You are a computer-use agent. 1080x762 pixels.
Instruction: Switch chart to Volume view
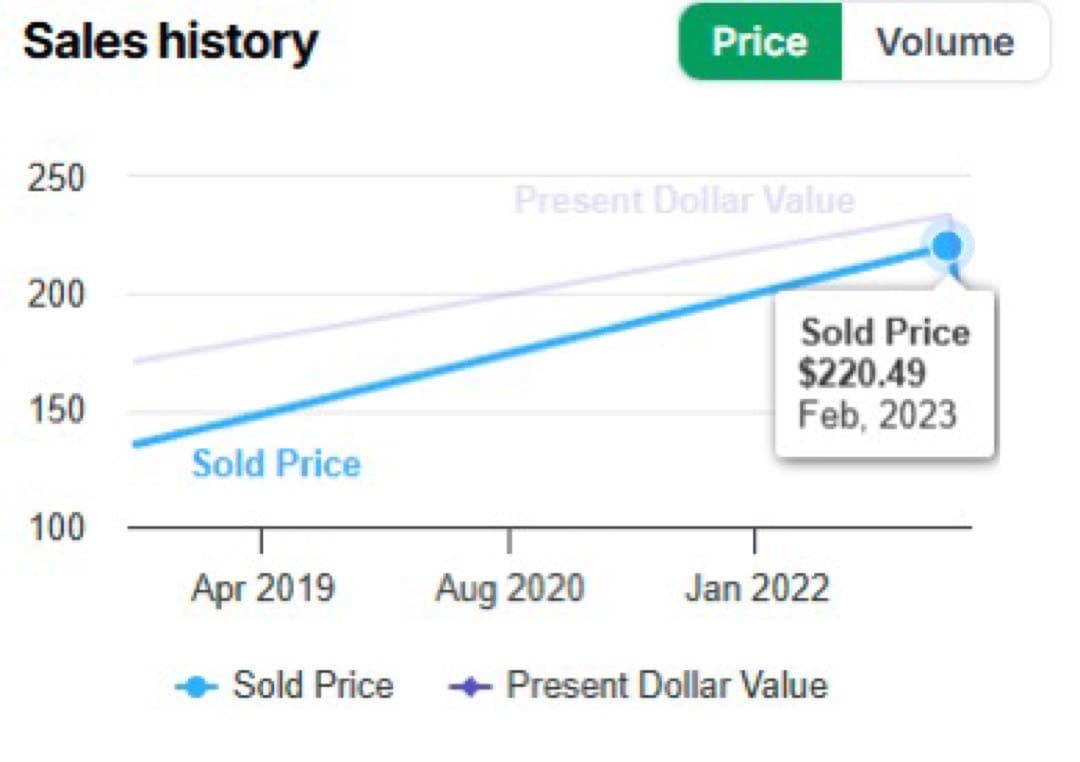tap(944, 42)
